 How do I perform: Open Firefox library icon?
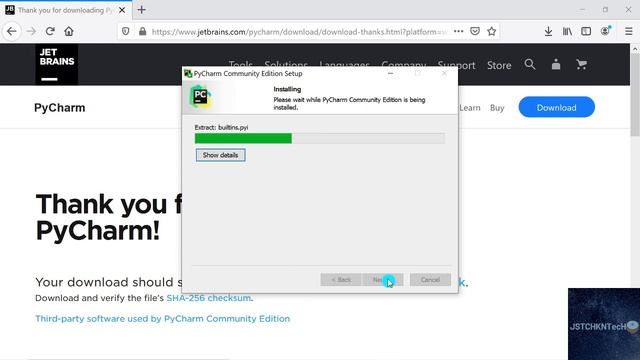click(567, 31)
